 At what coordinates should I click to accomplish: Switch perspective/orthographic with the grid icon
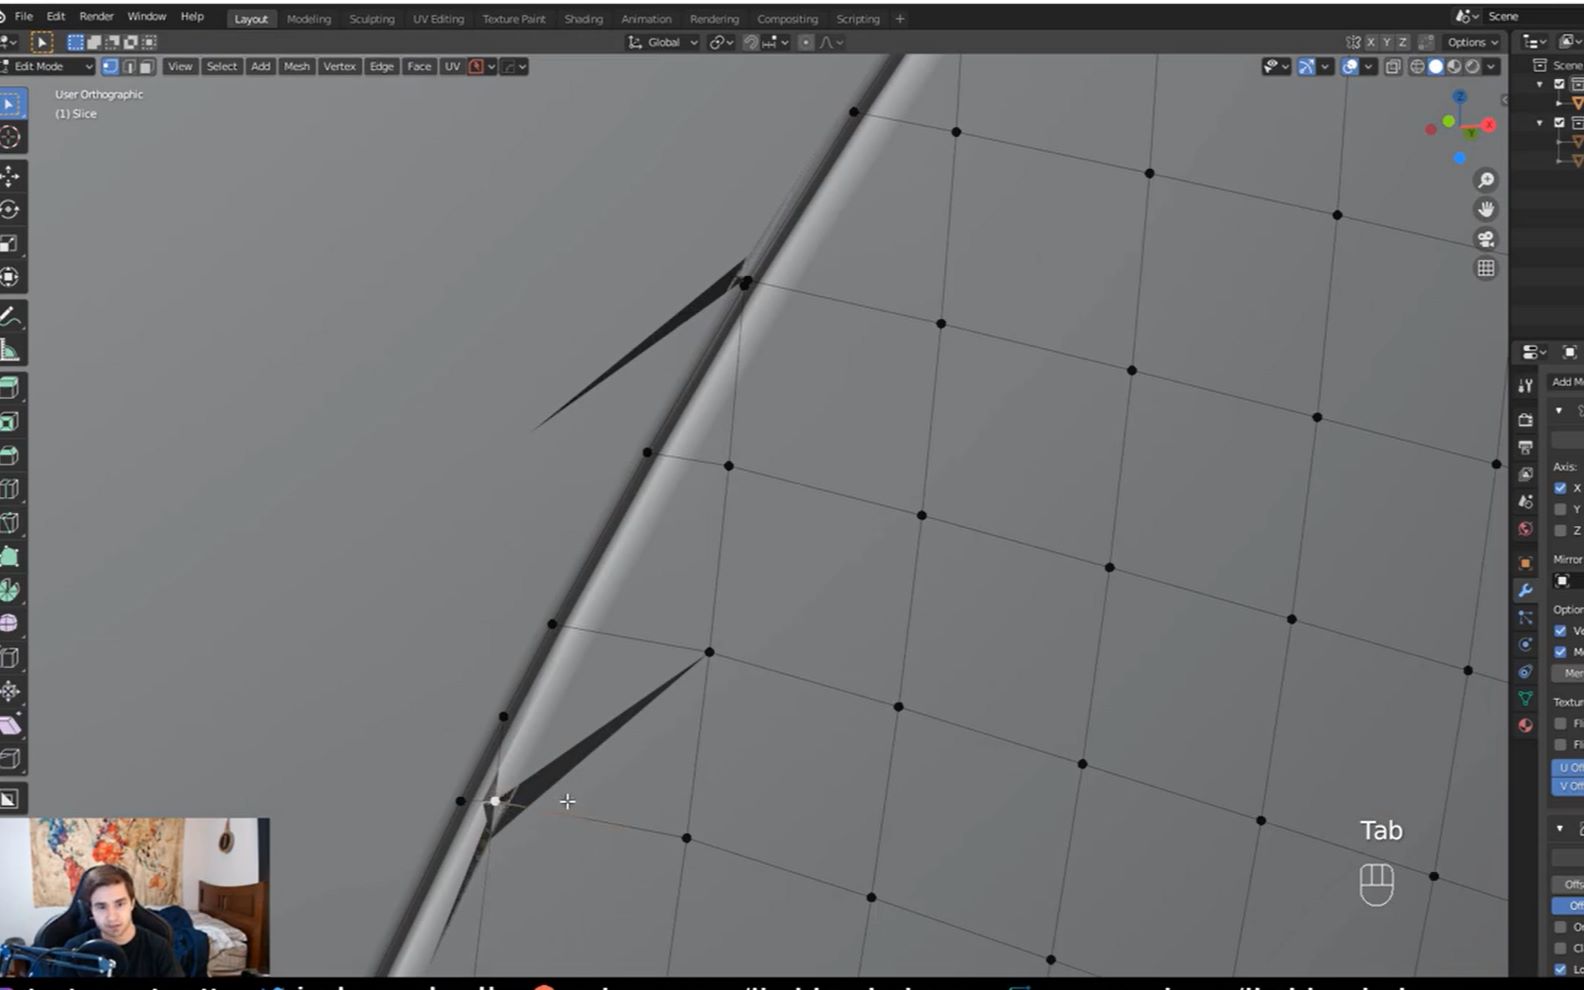[1486, 268]
